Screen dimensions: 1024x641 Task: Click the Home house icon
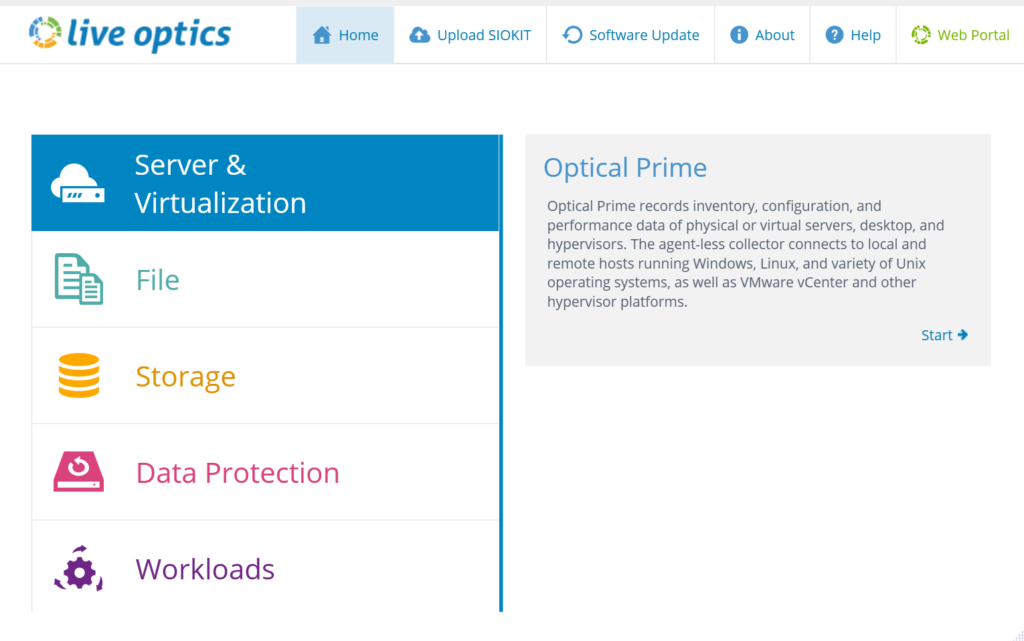(321, 35)
